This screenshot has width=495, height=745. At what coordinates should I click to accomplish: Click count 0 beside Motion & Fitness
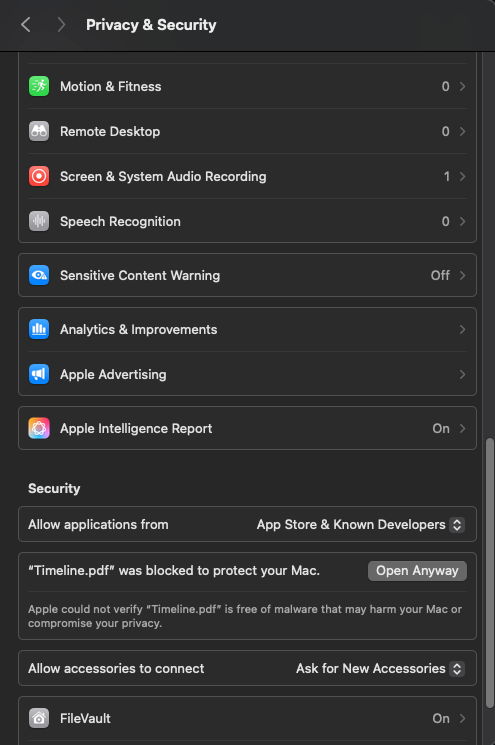pyautogui.click(x=446, y=86)
